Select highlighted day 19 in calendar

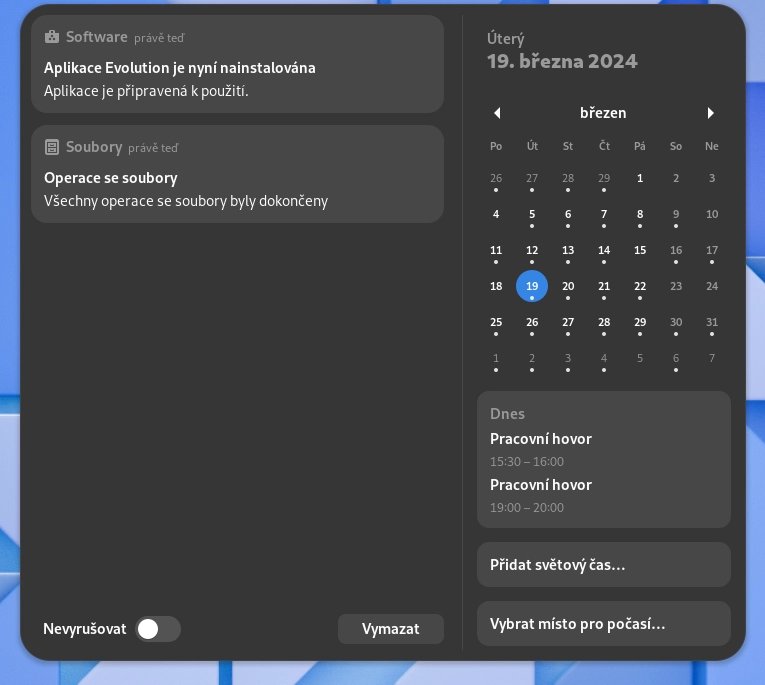[532, 286]
